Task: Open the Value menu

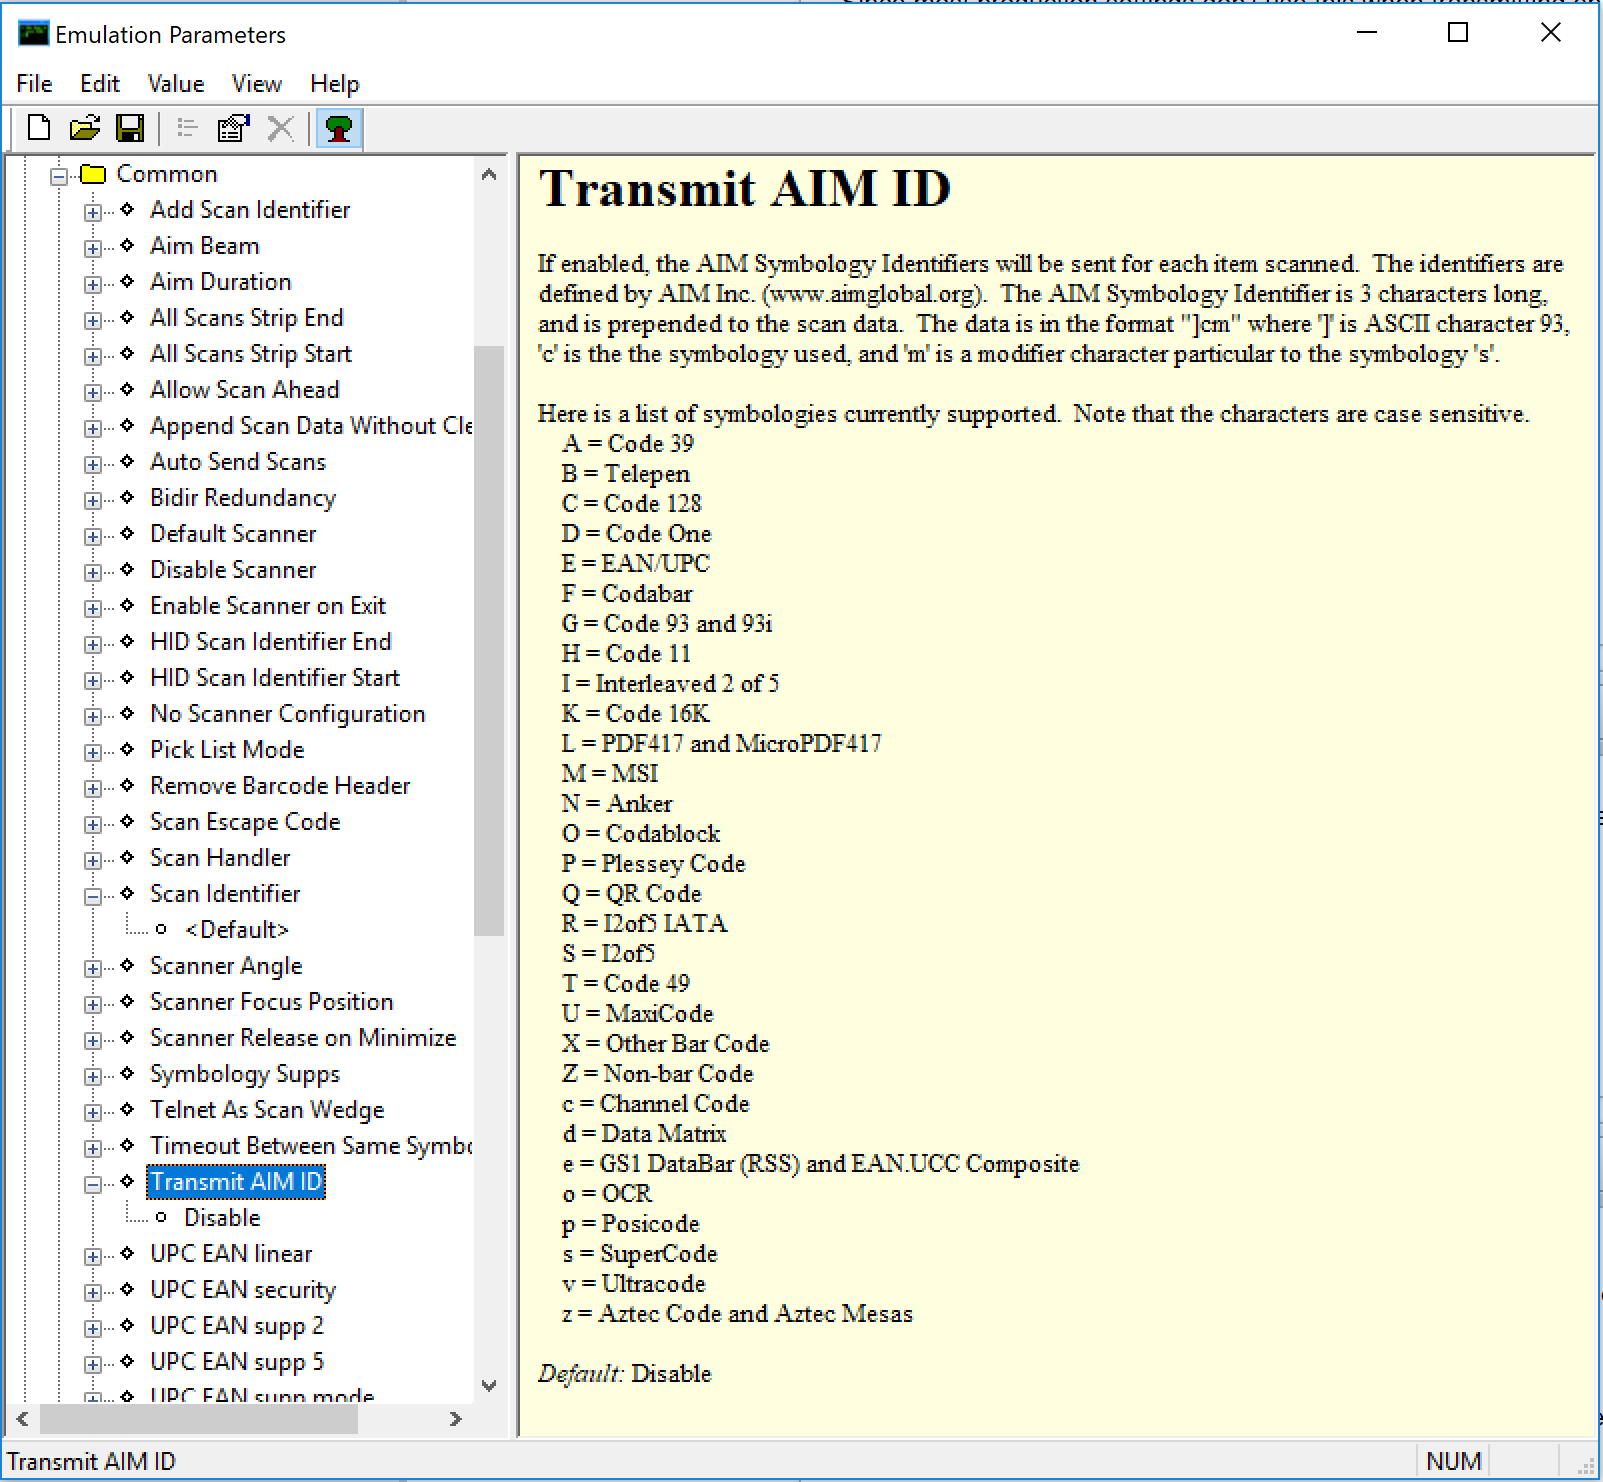Action: 176,84
